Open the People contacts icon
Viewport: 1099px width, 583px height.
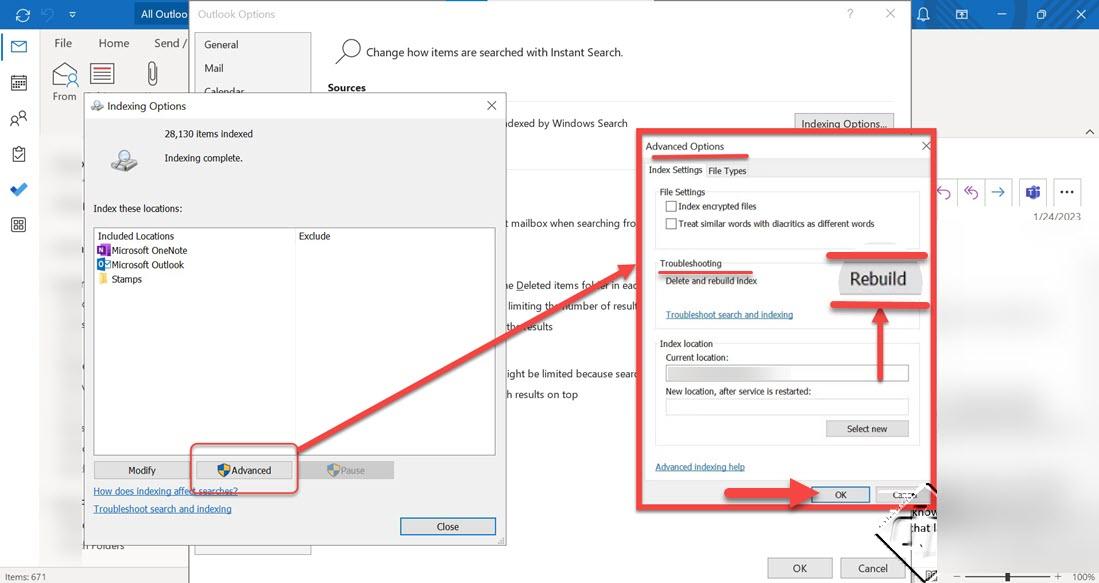tap(19, 118)
